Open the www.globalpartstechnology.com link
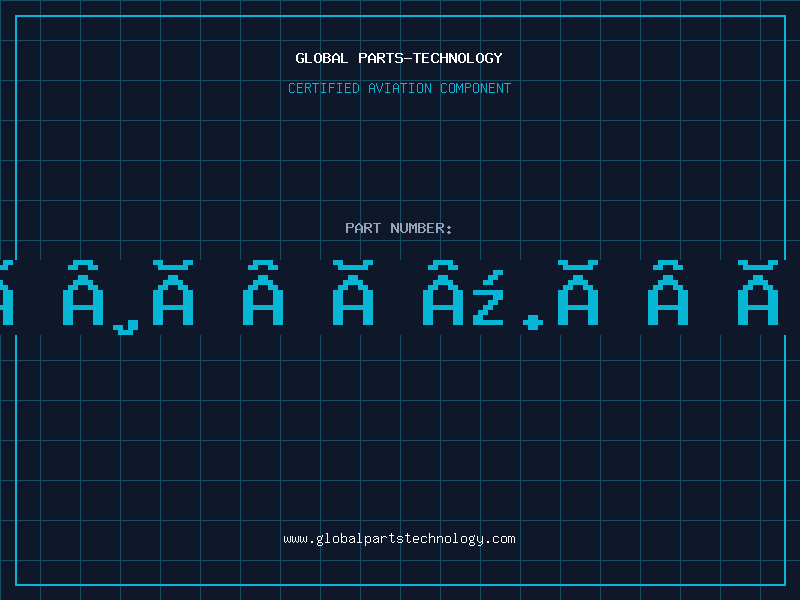The image size is (800, 600). [x=399, y=539]
